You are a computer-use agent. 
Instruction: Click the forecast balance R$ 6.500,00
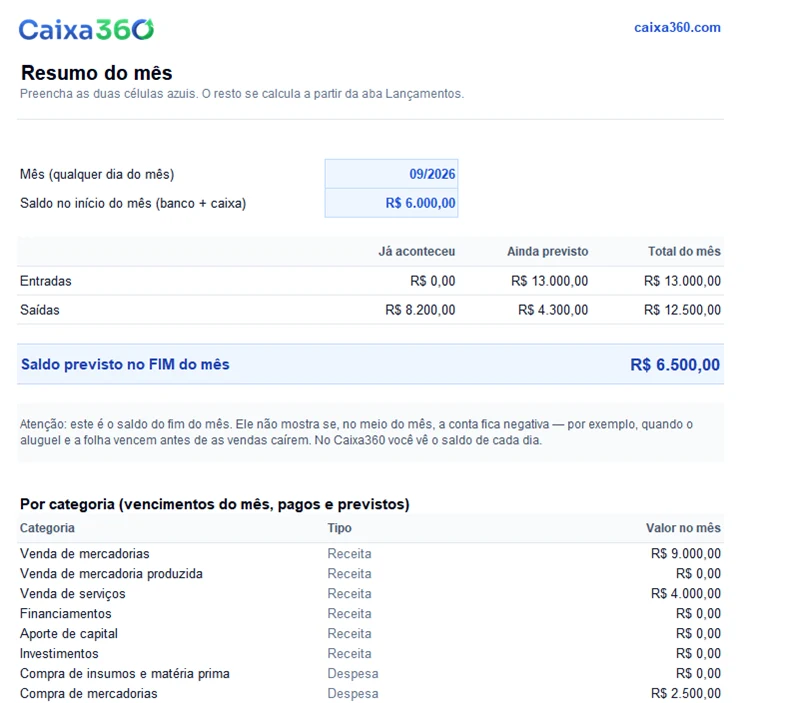675,365
